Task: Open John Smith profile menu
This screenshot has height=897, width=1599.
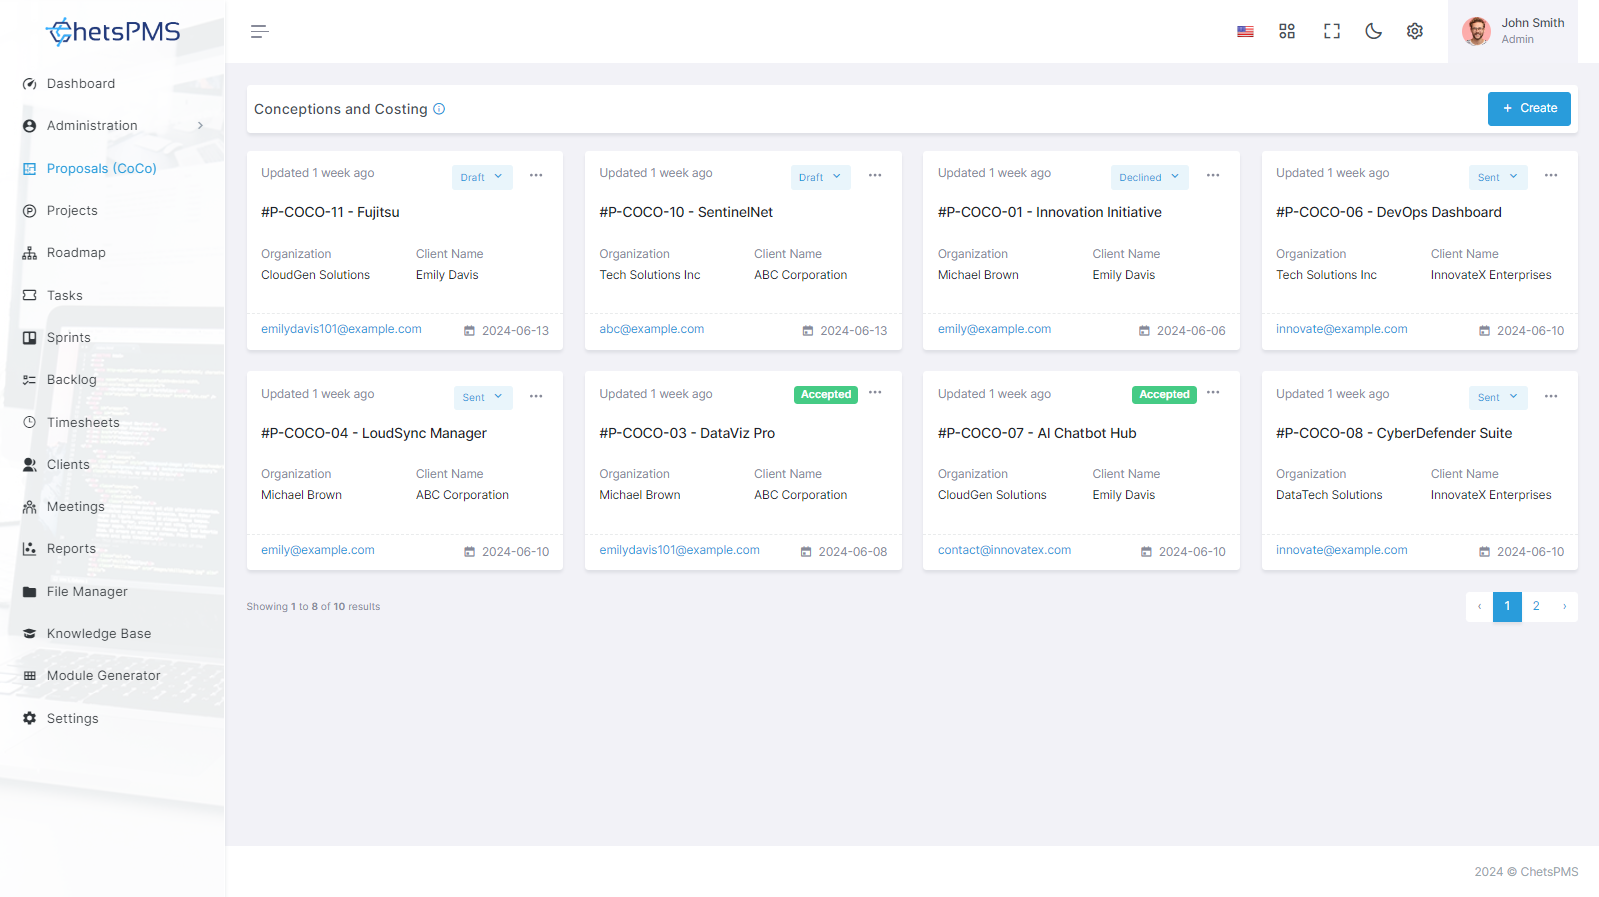Action: coord(1513,32)
